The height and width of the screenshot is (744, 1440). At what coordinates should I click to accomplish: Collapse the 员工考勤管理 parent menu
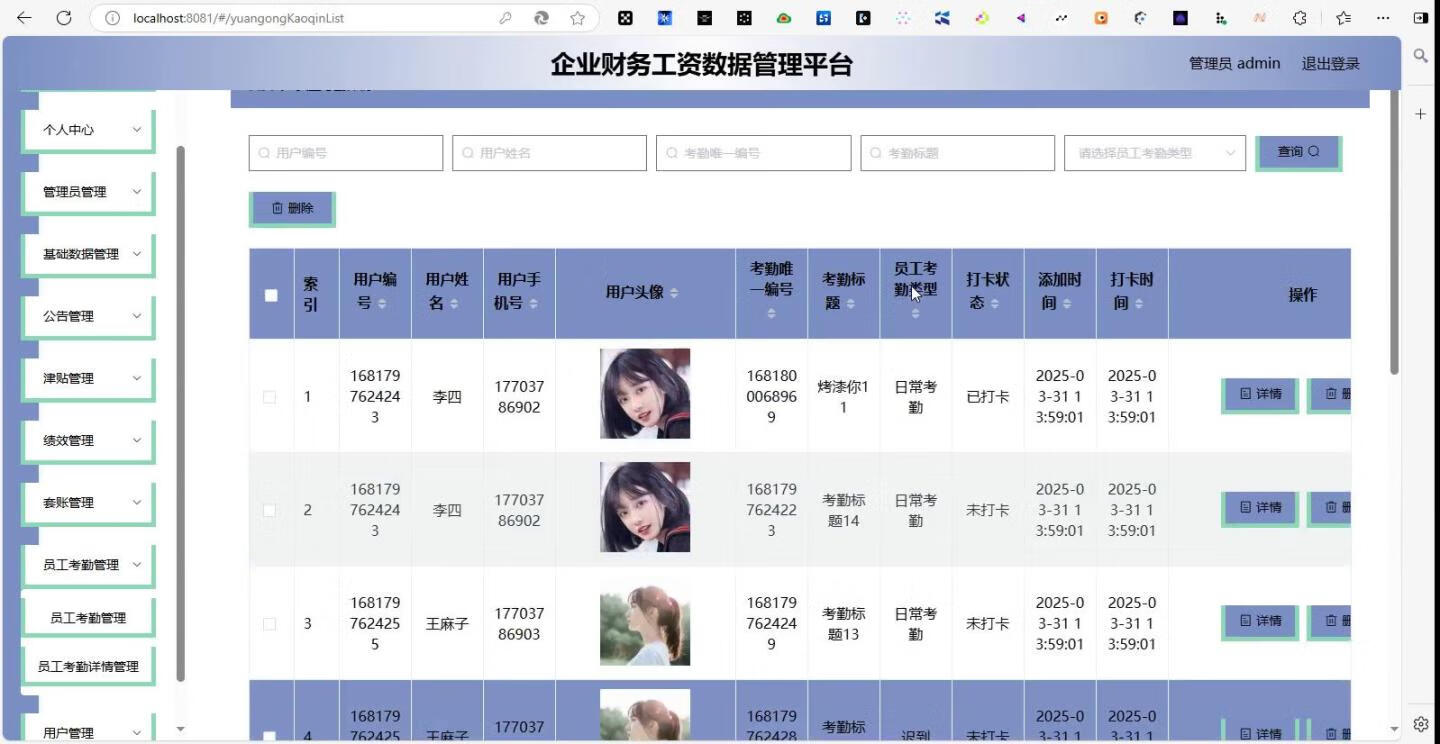click(88, 564)
